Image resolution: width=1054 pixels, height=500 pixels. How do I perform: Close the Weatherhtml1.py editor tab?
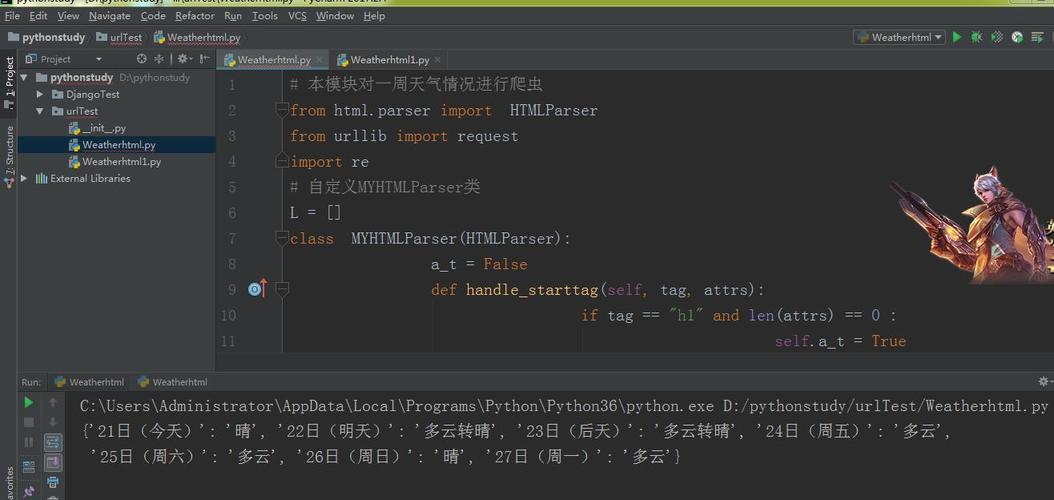[437, 60]
